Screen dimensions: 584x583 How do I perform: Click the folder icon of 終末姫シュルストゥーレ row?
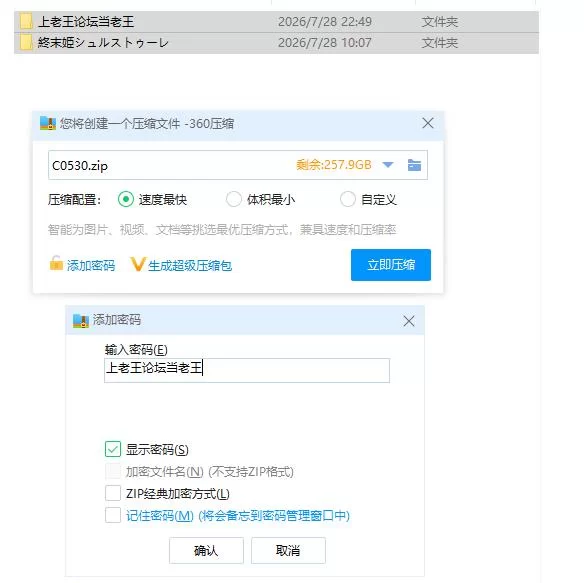[x=26, y=42]
